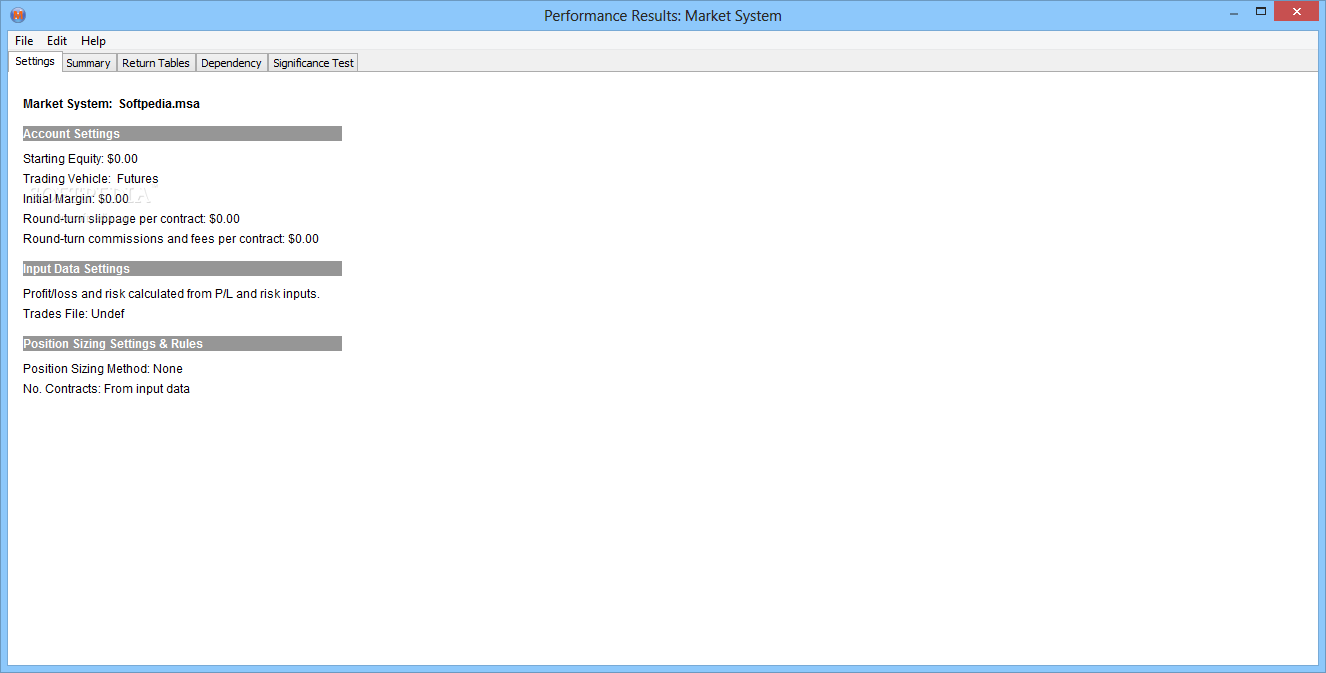Click the Input Data Settings header

[x=182, y=269]
